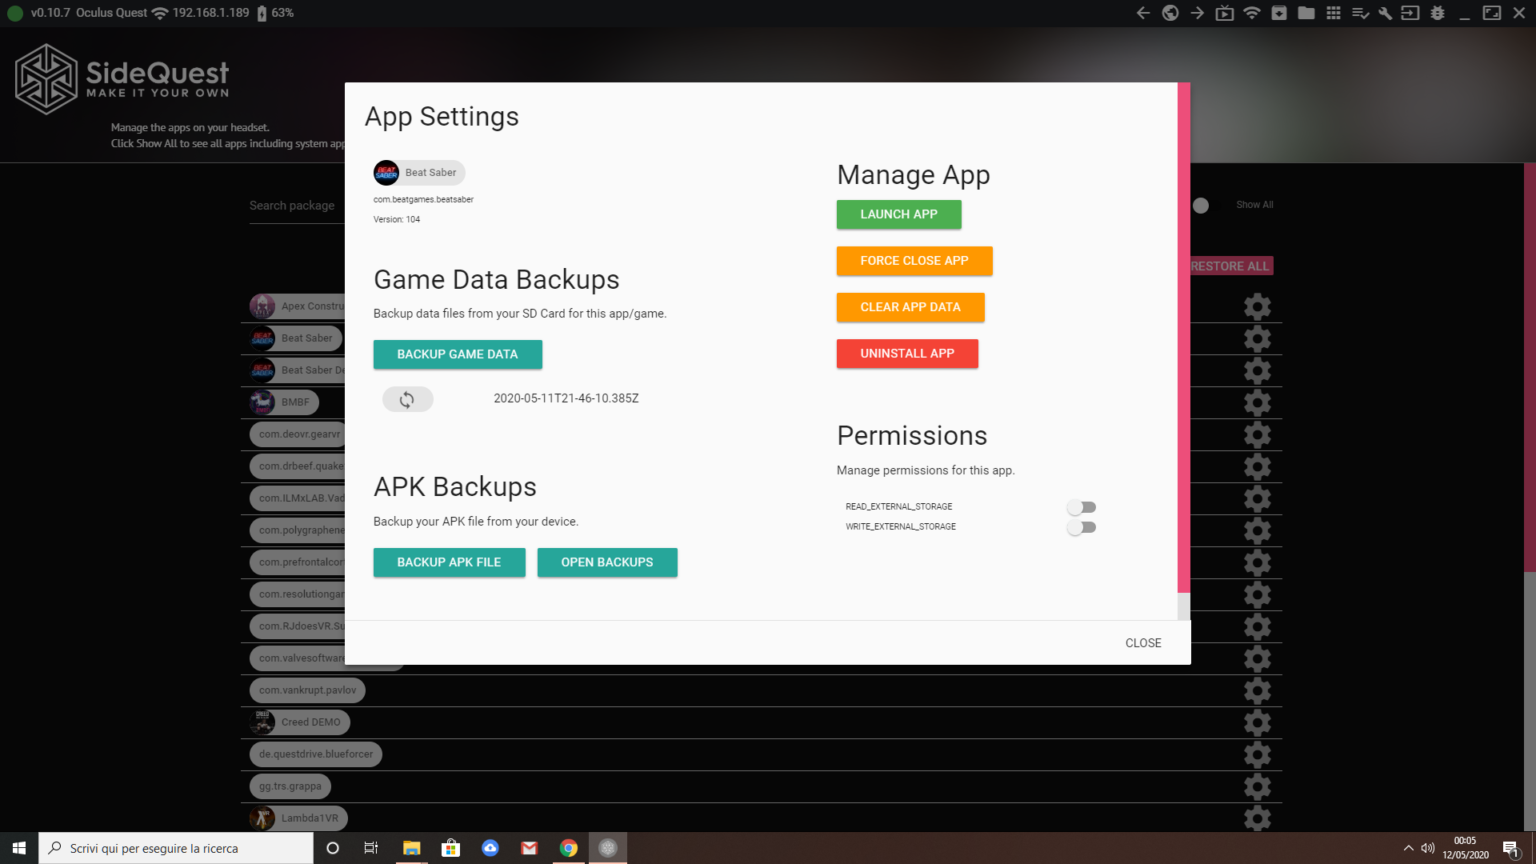Open Google Chrome from the Windows taskbar

coord(568,848)
